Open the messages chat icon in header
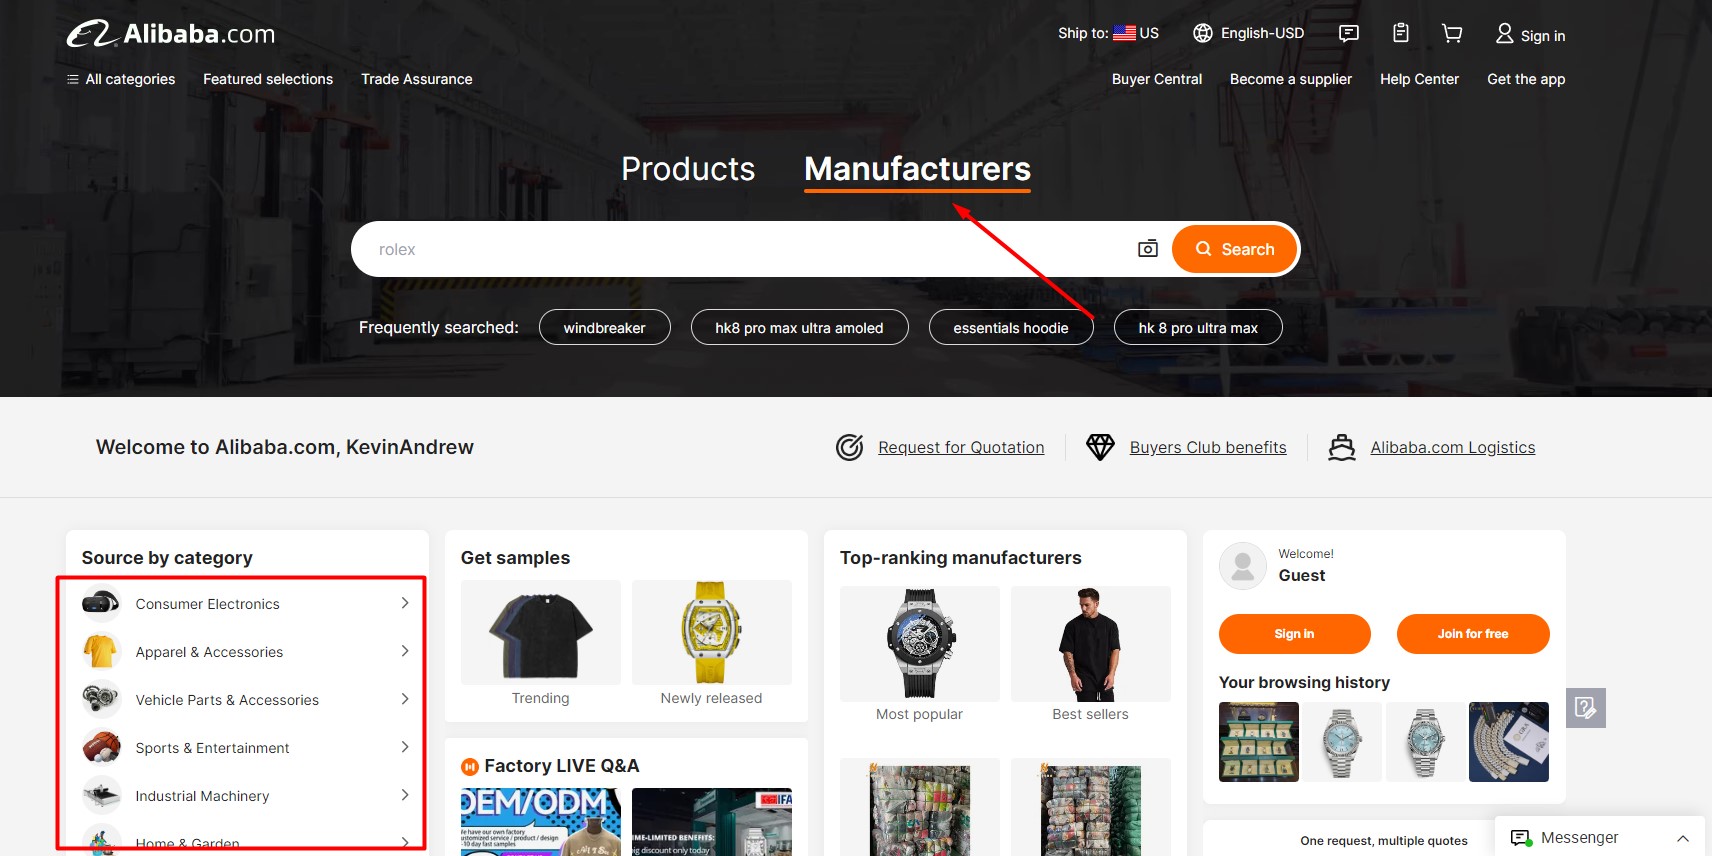 pos(1348,34)
